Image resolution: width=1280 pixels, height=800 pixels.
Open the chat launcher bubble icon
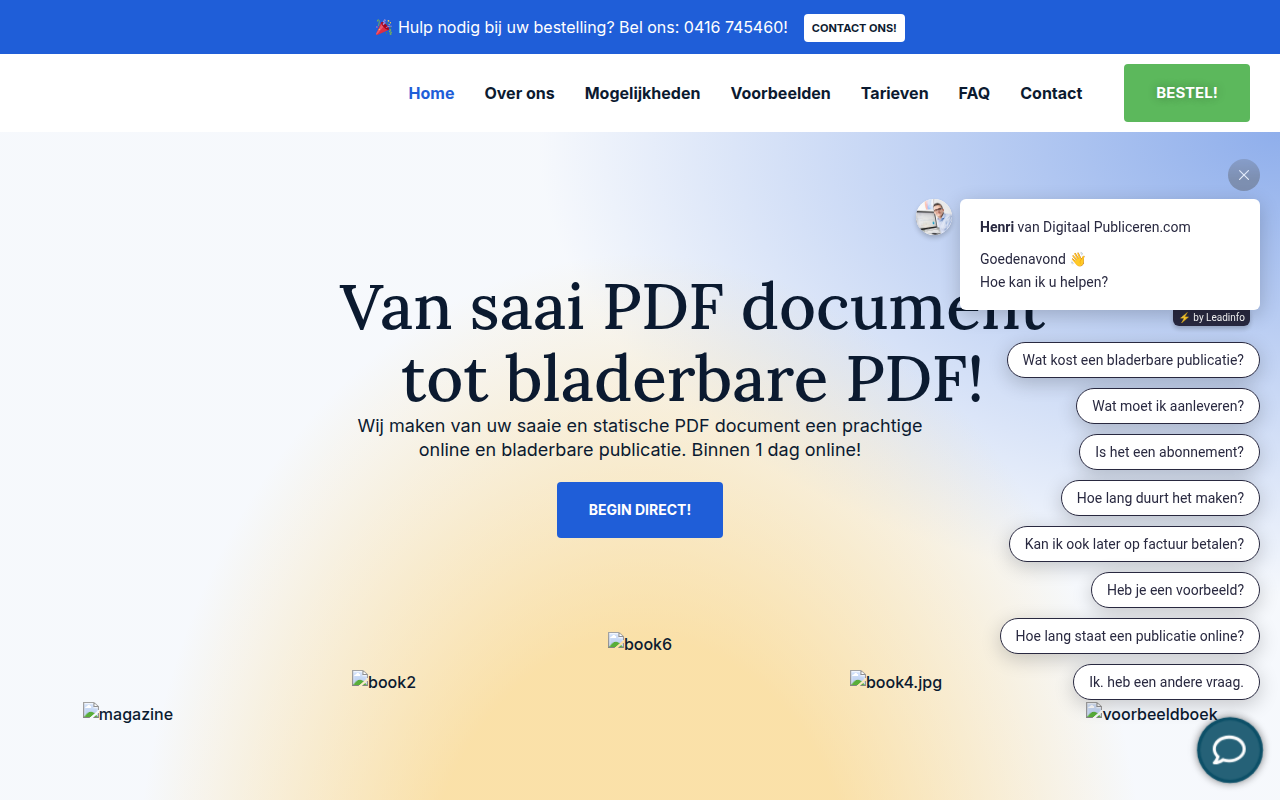[x=1230, y=750]
